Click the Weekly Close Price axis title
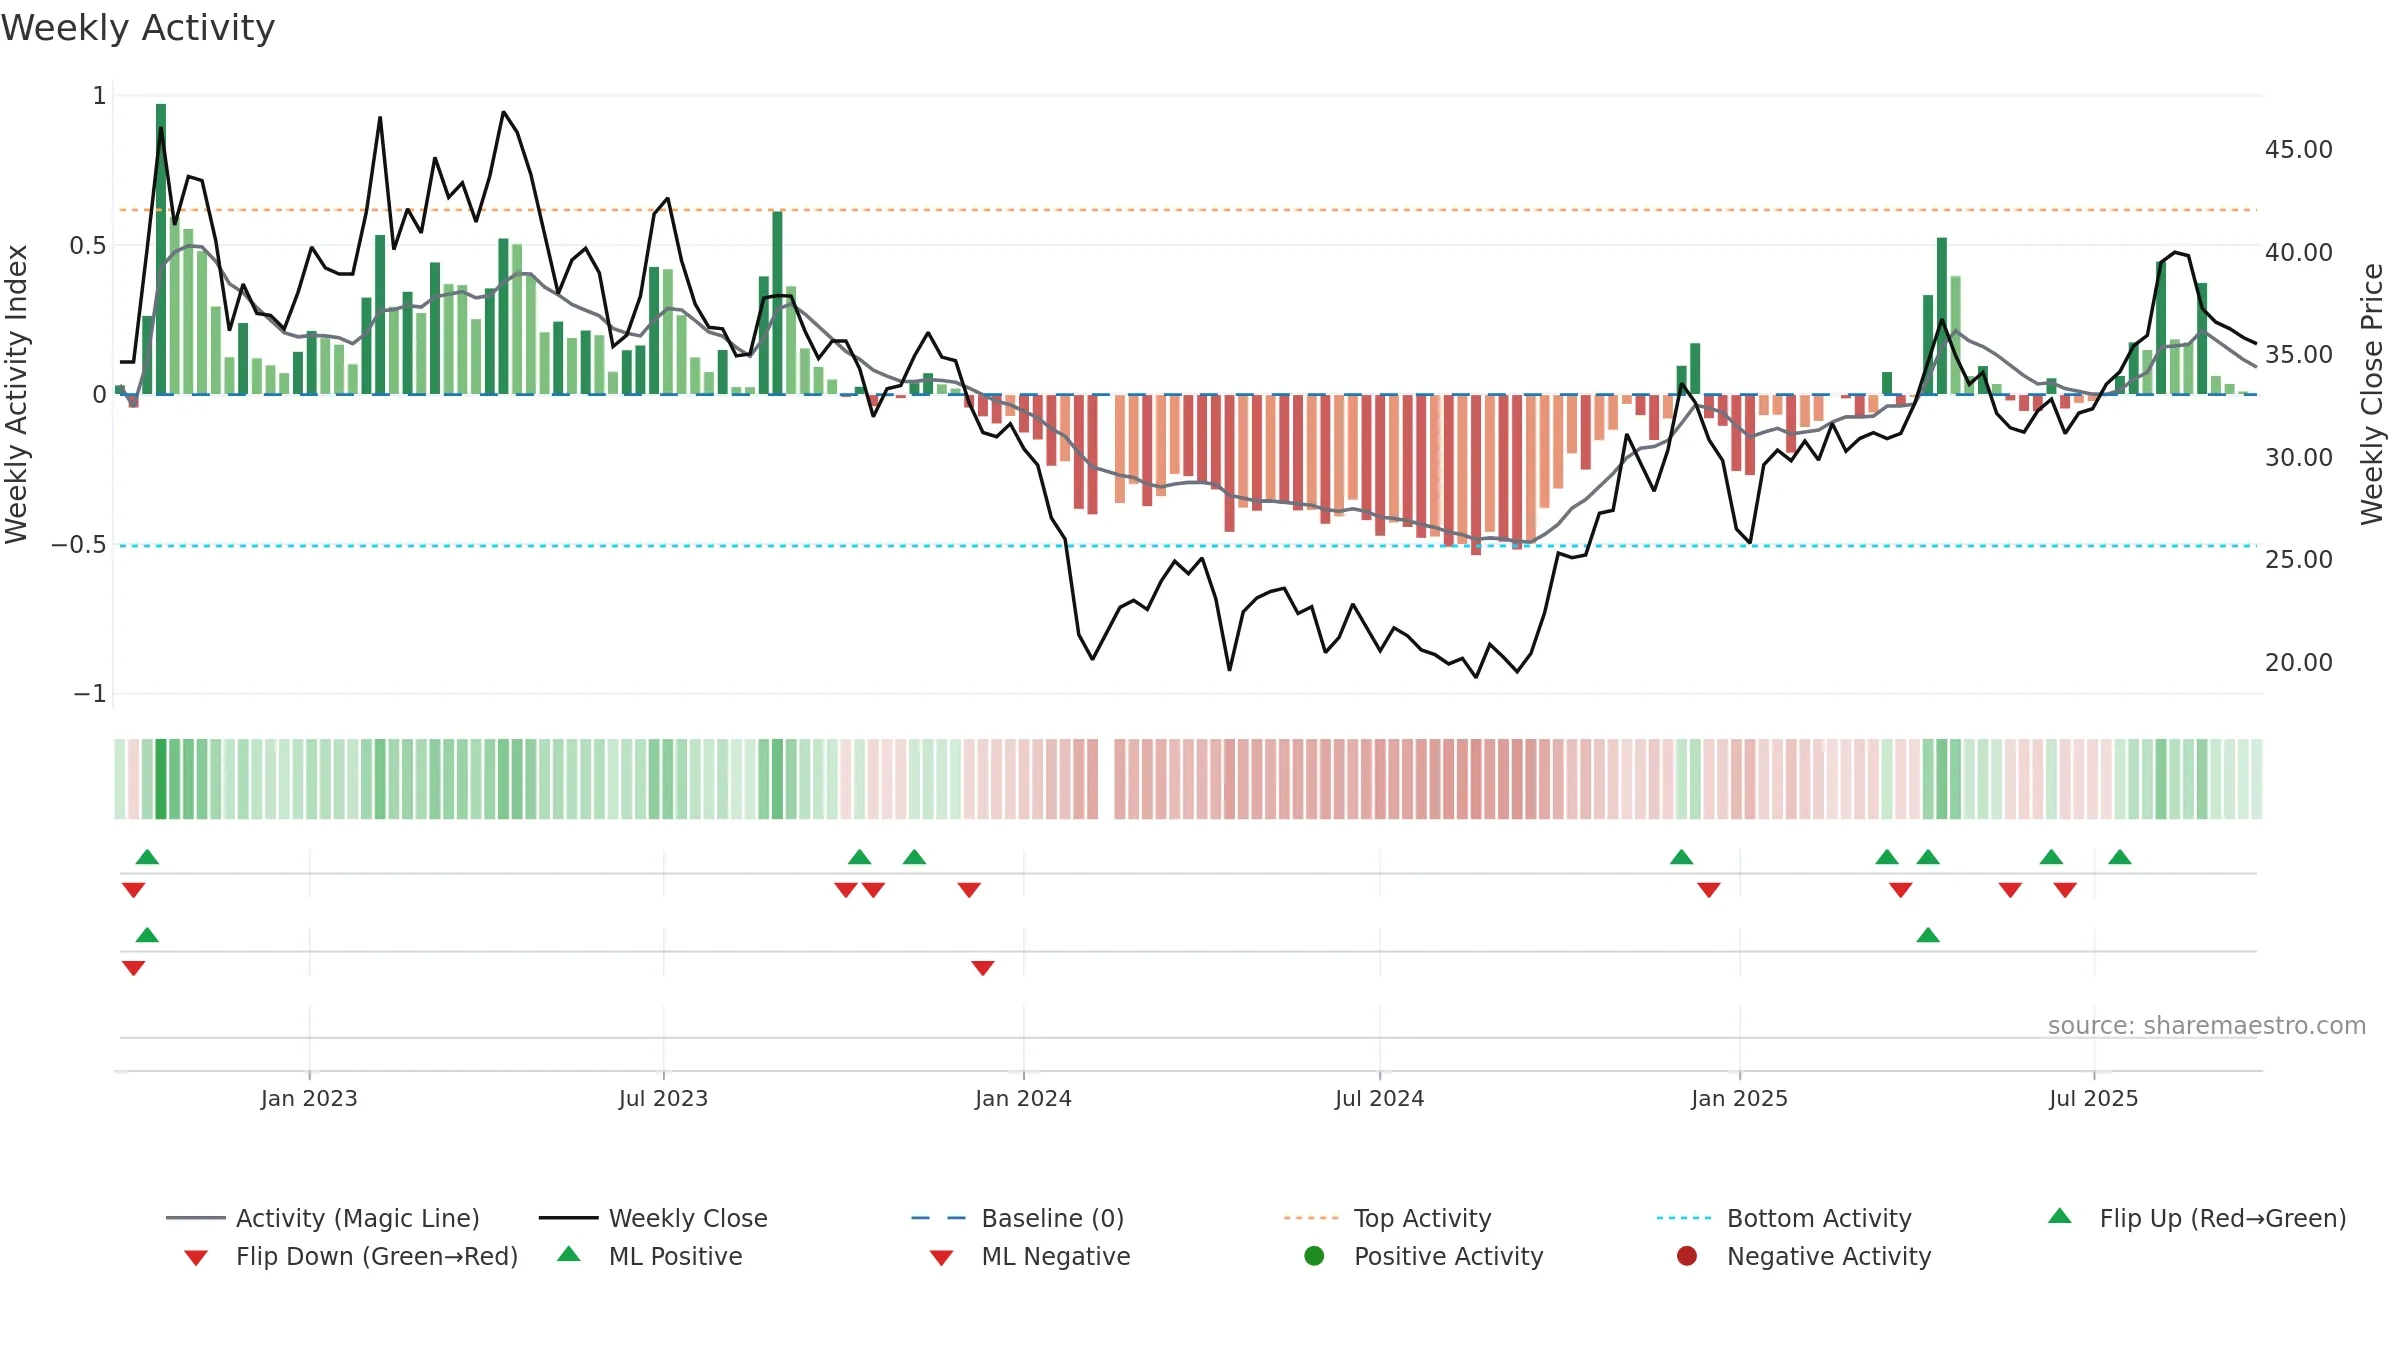The height and width of the screenshot is (1350, 2400). [2372, 394]
